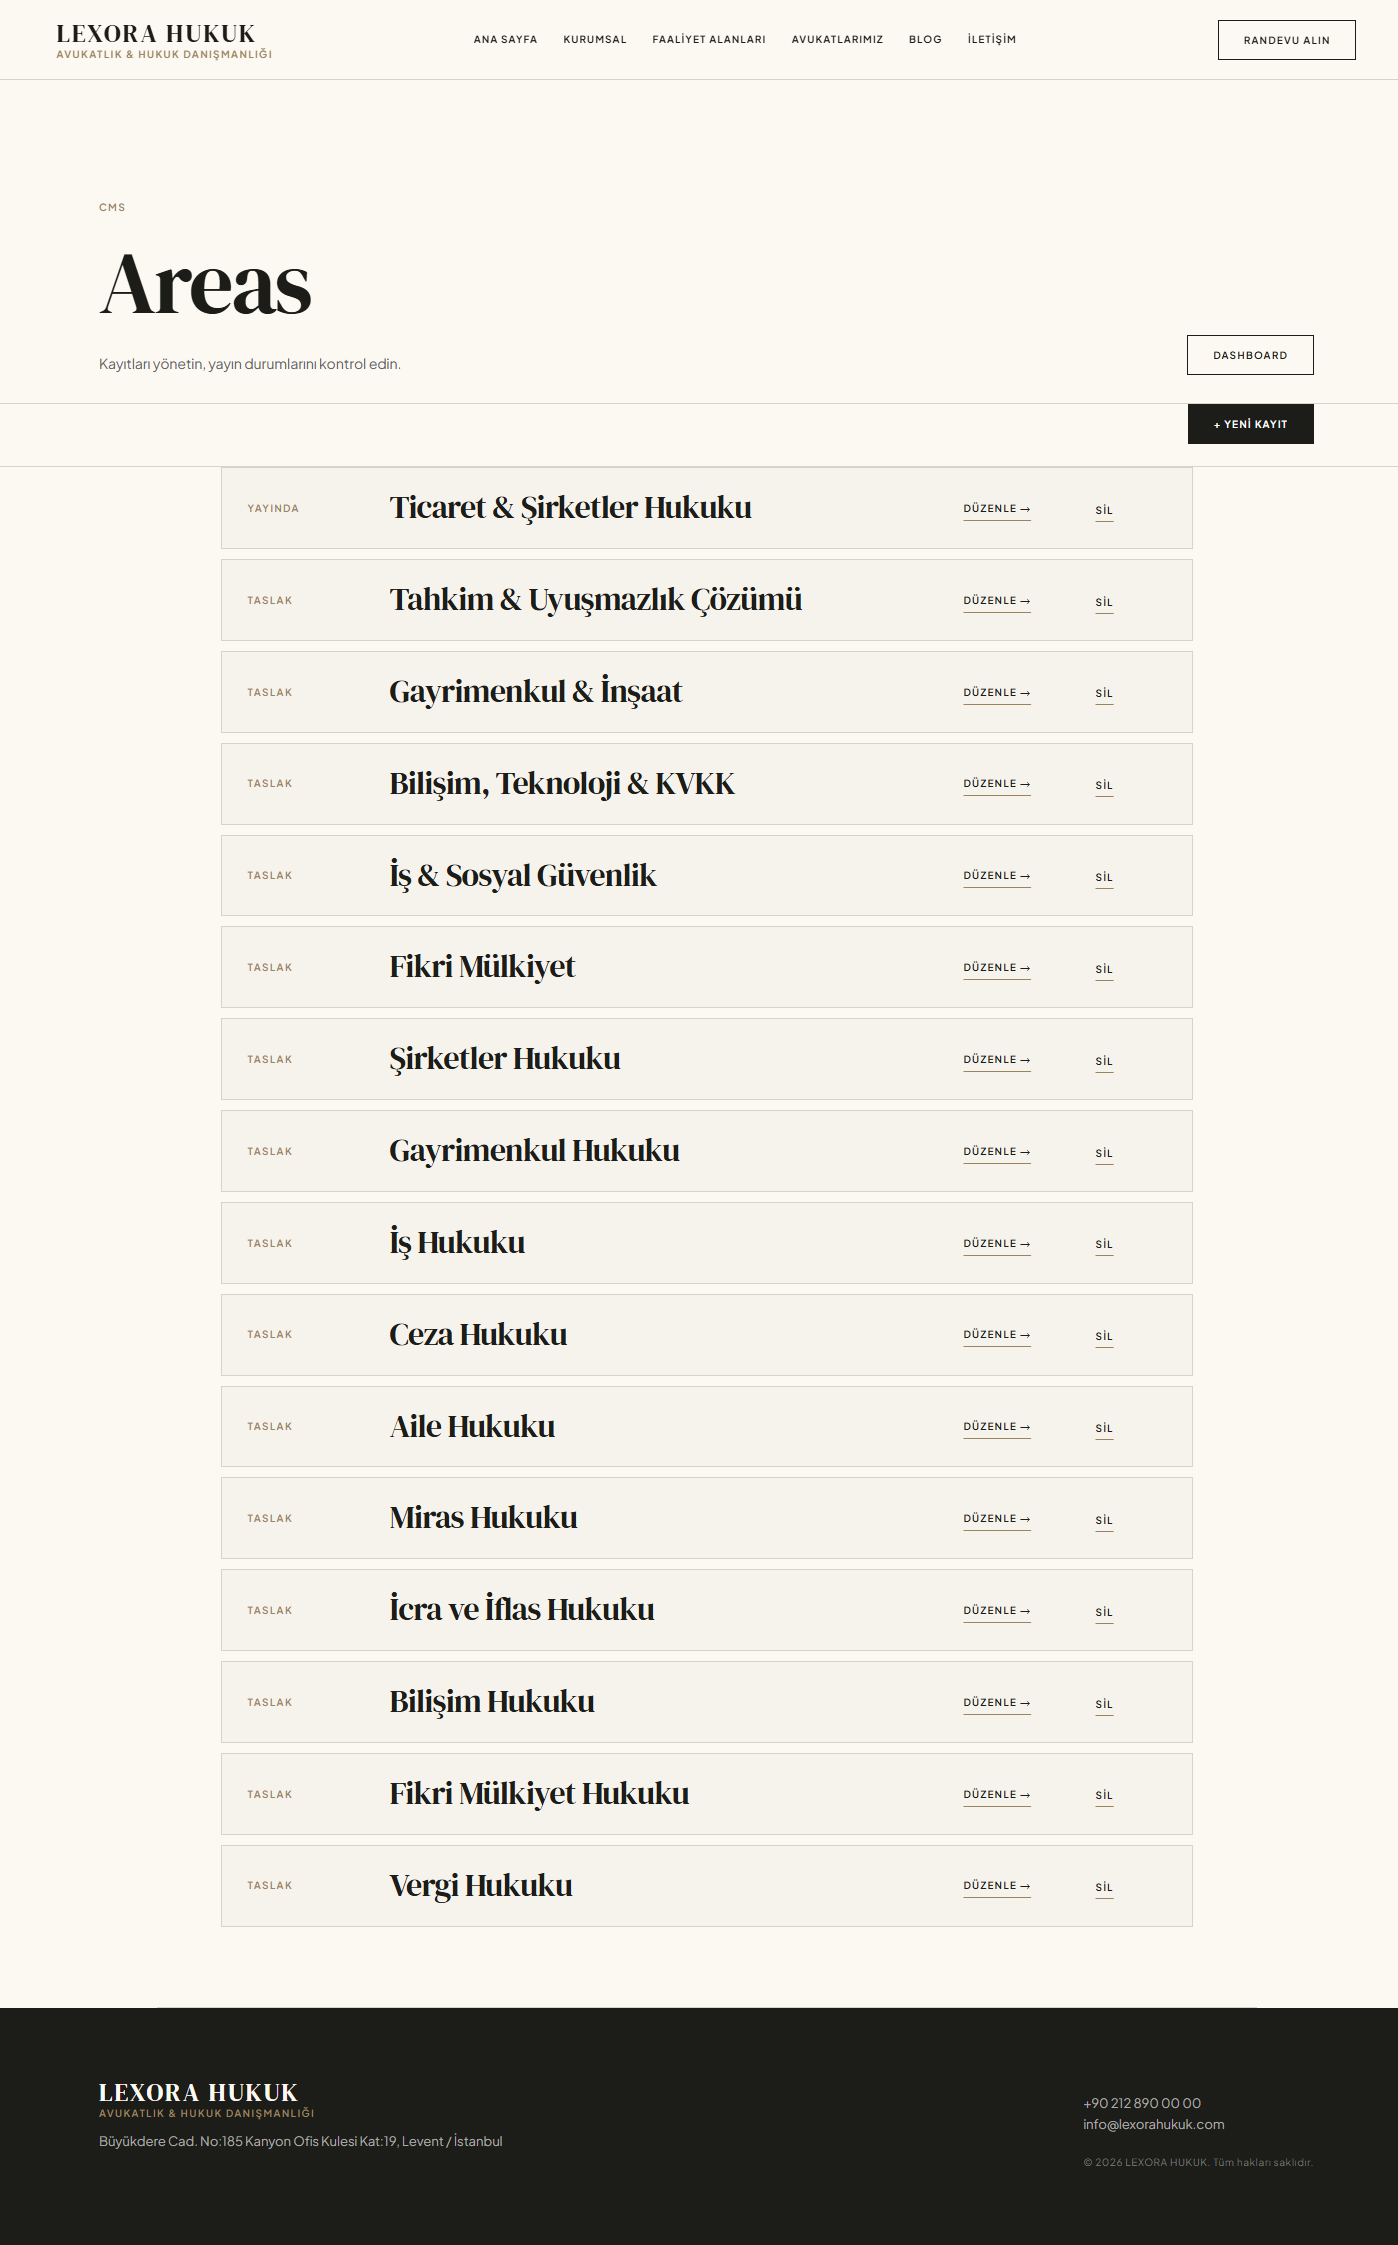Viewport: 1398px width, 2245px height.
Task: Select İletişim in the top navigation
Action: (991, 40)
